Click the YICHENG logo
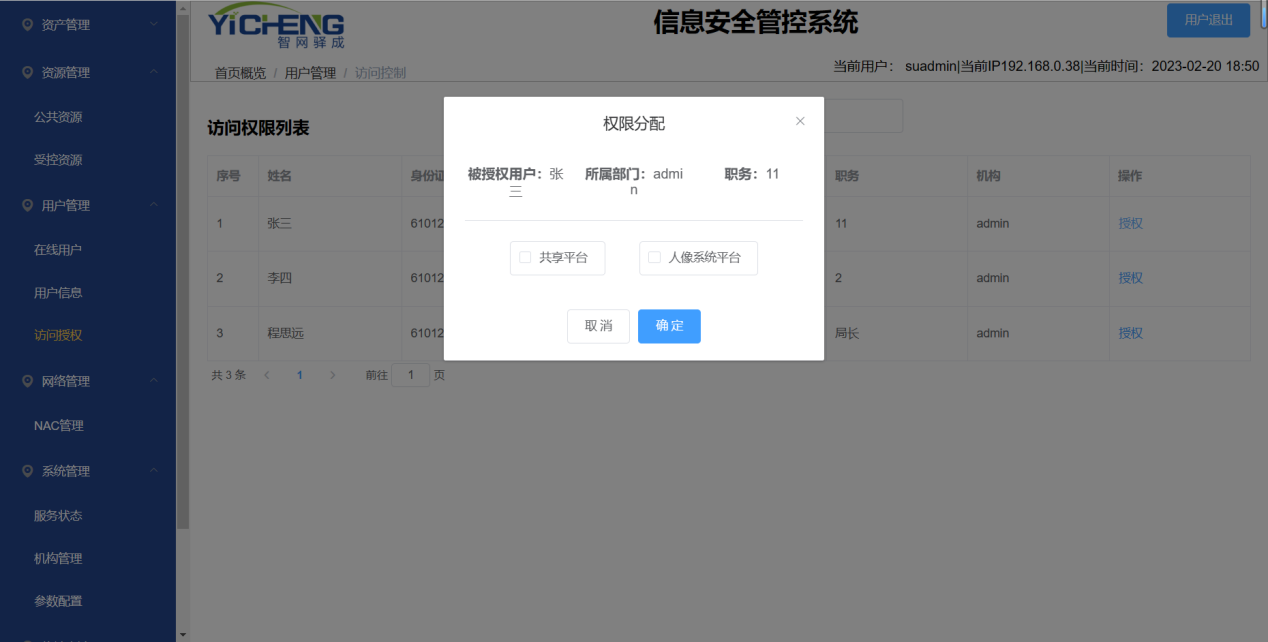 coord(276,26)
